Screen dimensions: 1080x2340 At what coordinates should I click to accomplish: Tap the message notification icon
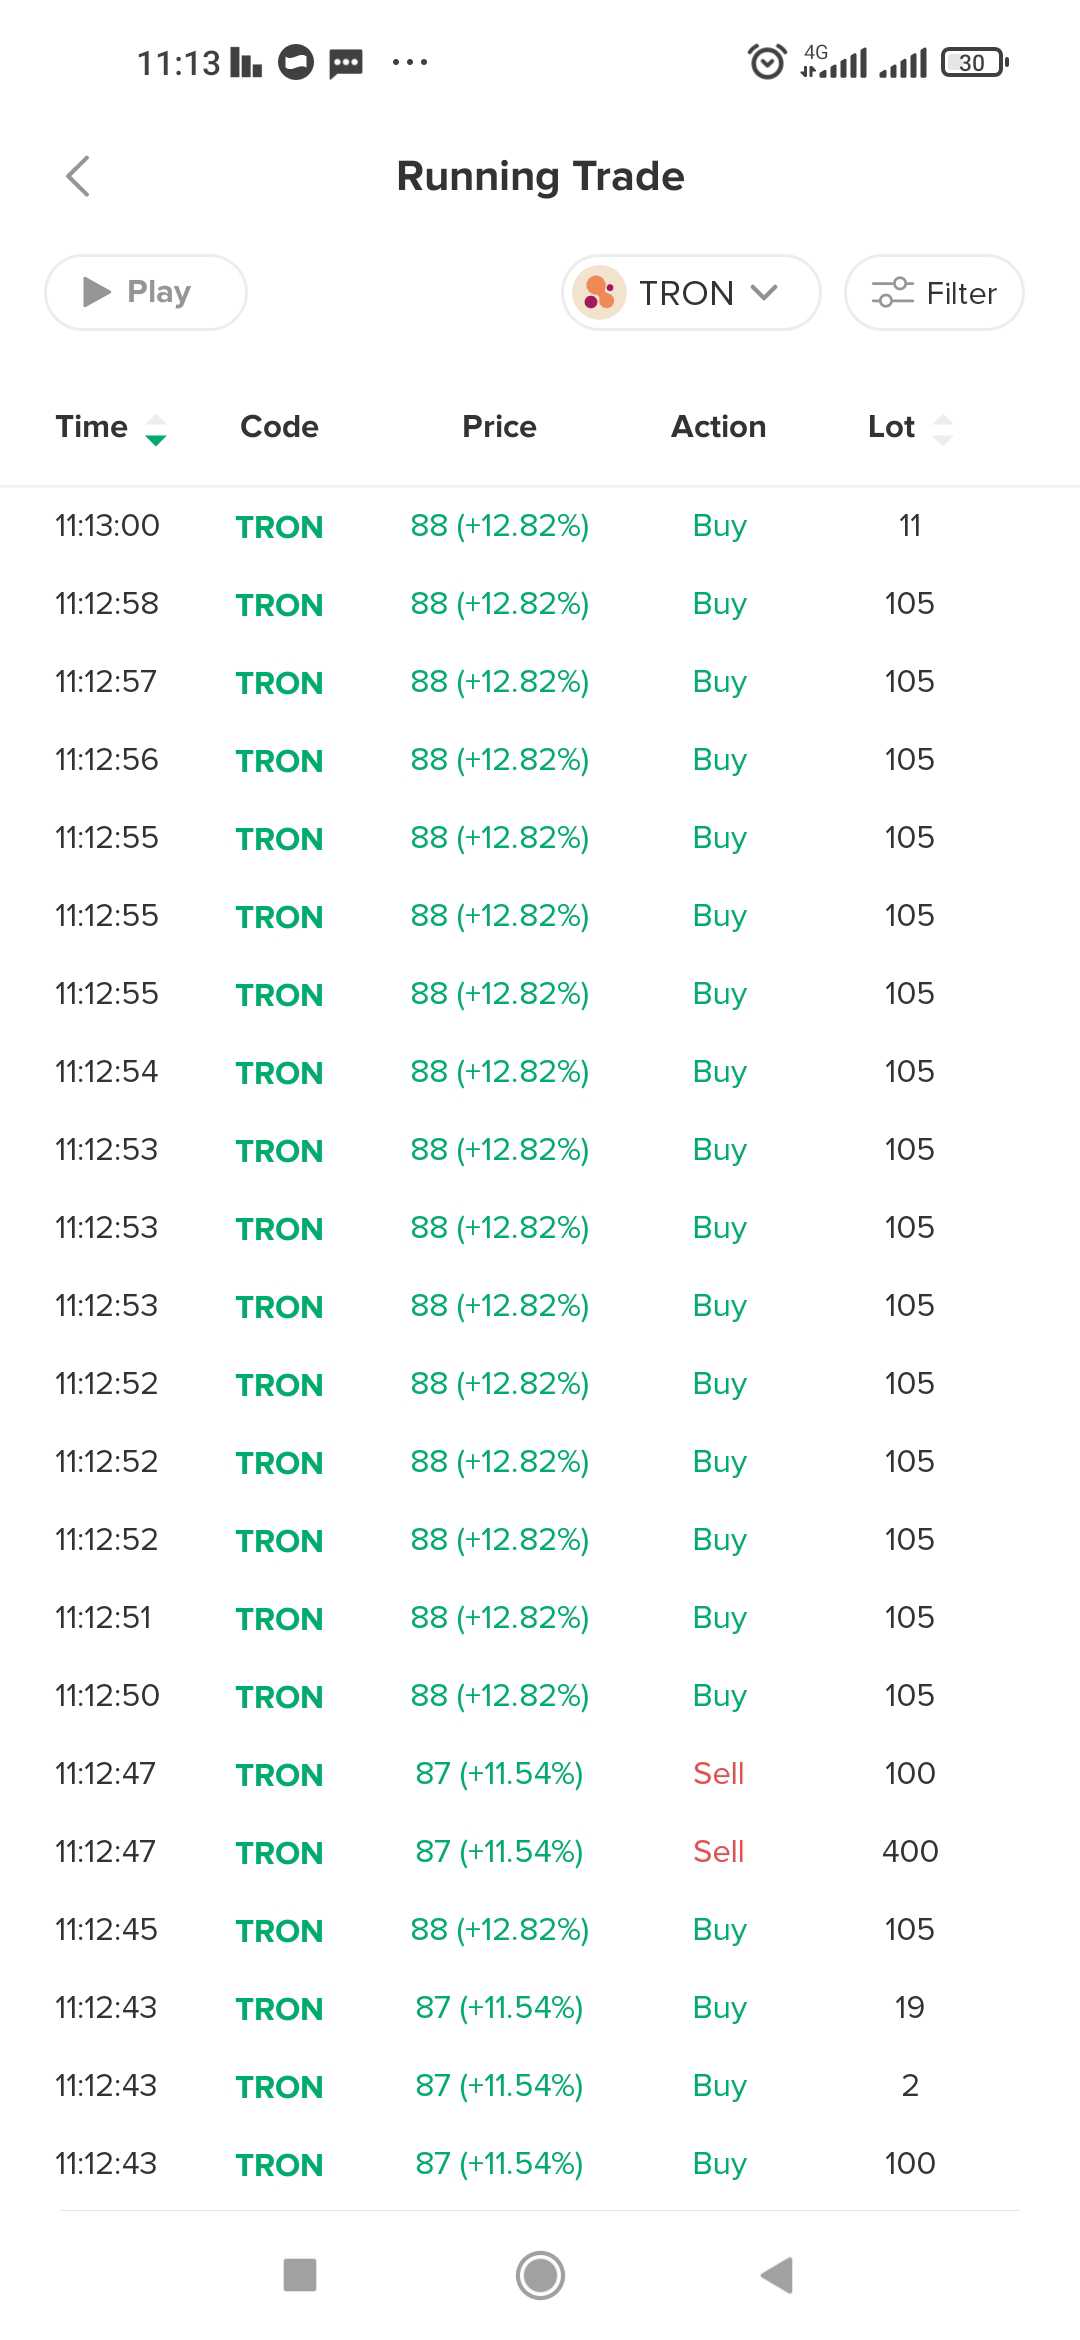pyautogui.click(x=346, y=63)
